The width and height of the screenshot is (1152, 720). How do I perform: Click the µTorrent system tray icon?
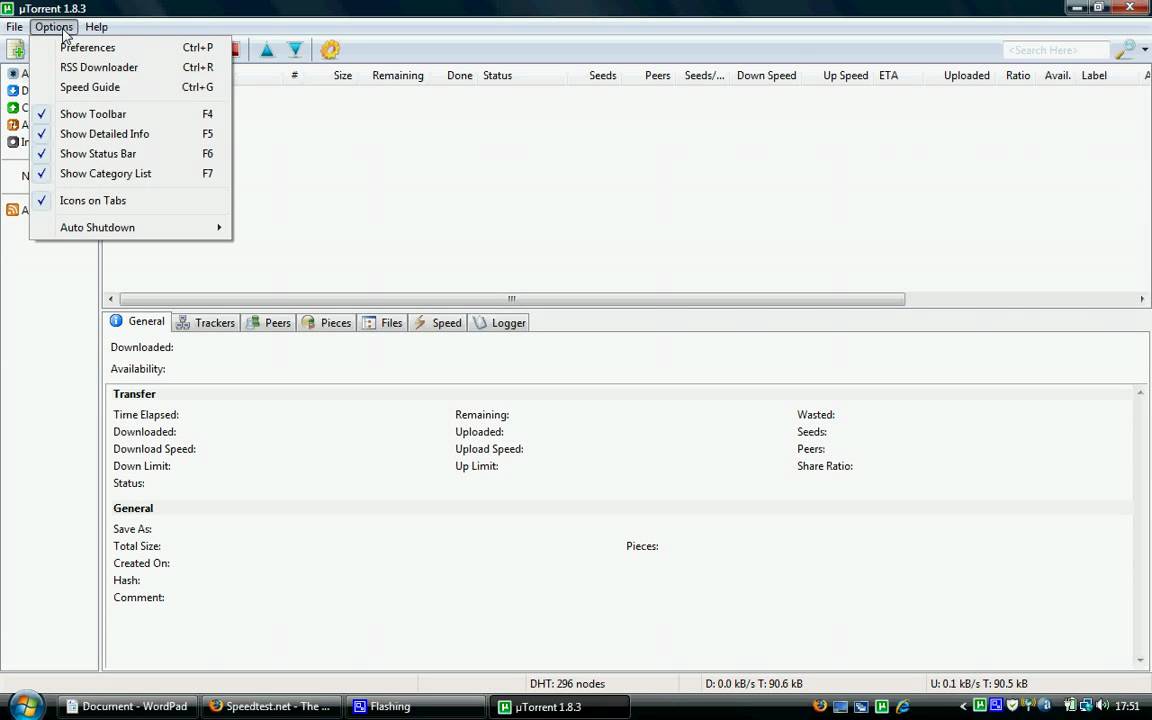(979, 706)
